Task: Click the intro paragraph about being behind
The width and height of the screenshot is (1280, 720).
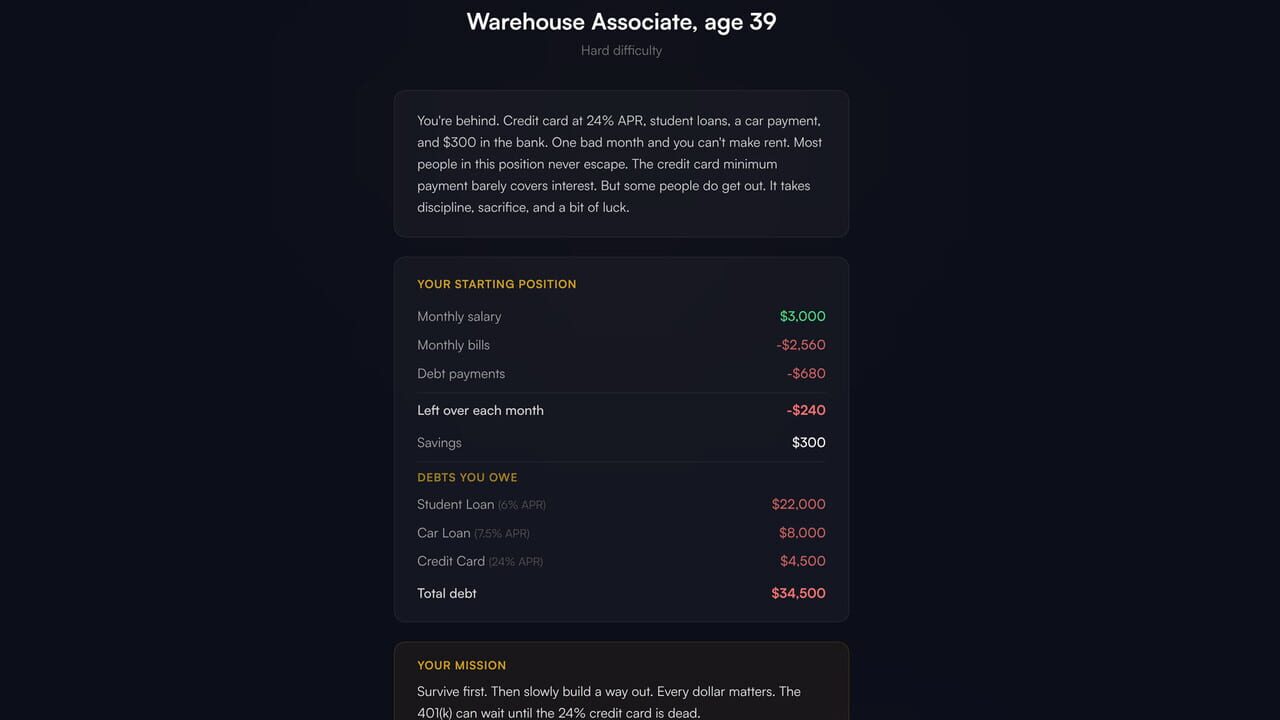Action: (621, 164)
